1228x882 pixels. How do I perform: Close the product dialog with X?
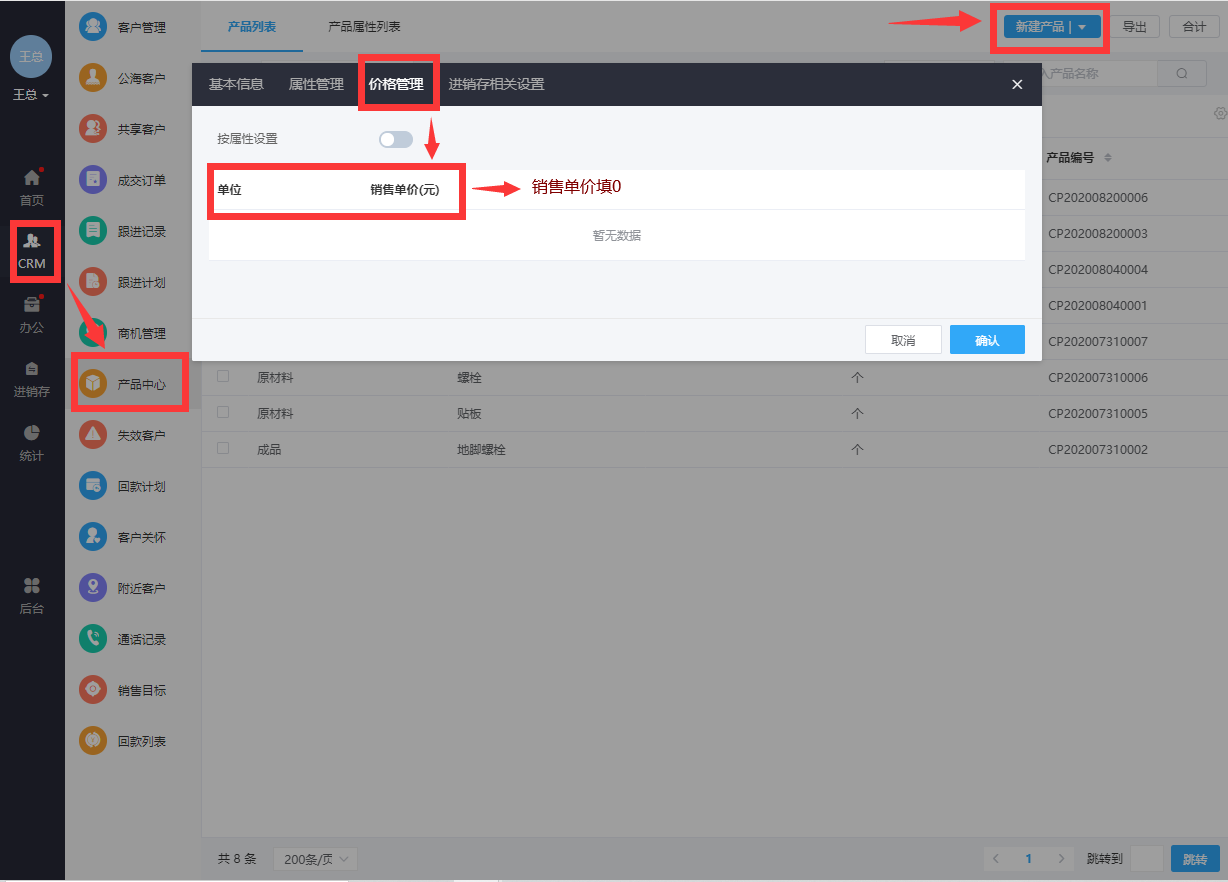coord(1017,85)
